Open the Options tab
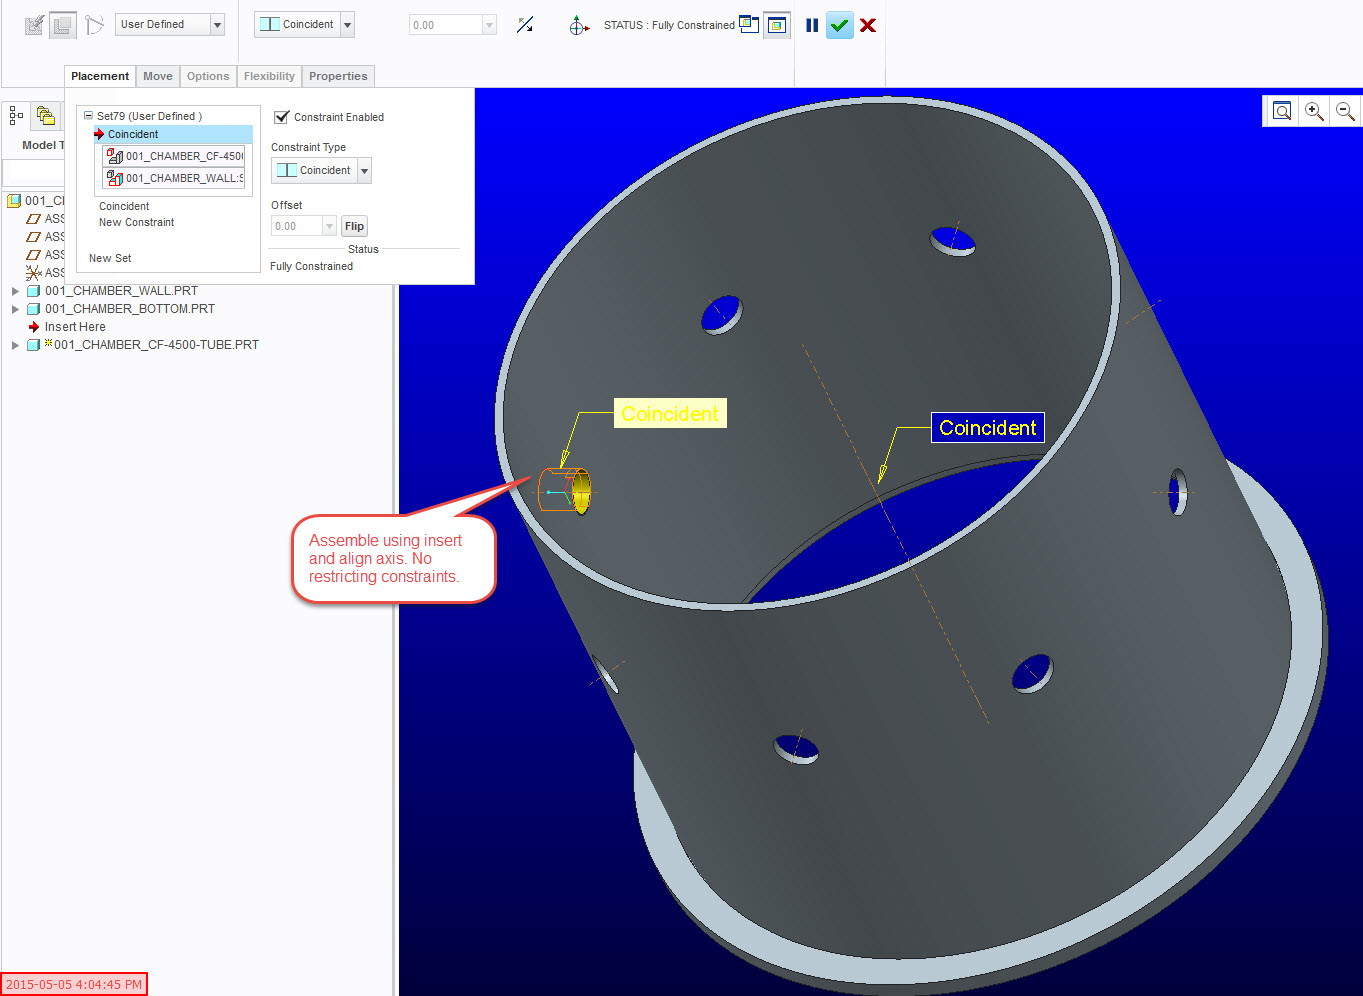1363x996 pixels. [208, 76]
